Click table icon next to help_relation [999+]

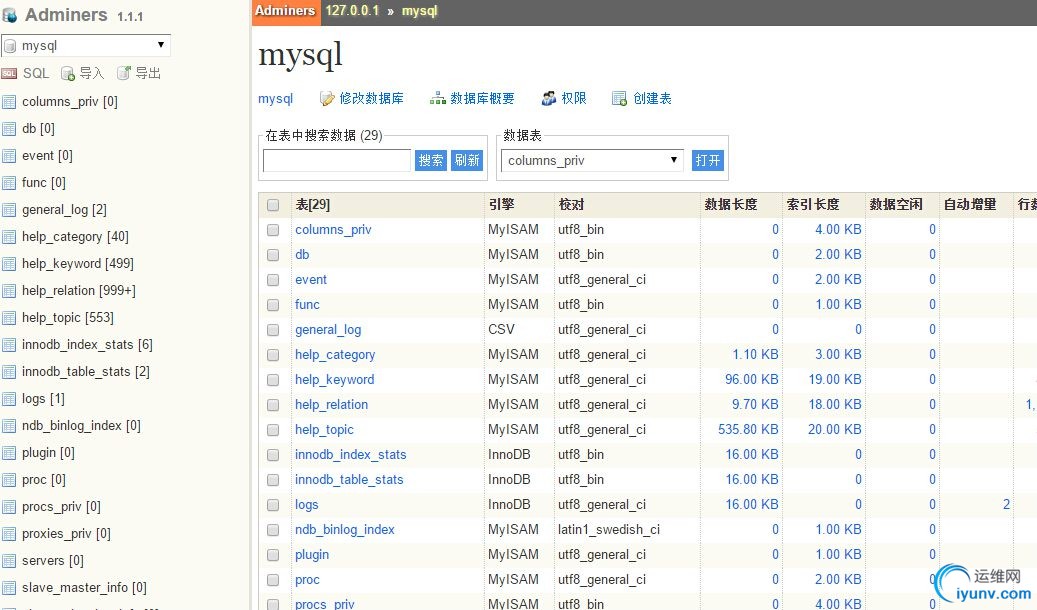[x=9, y=291]
